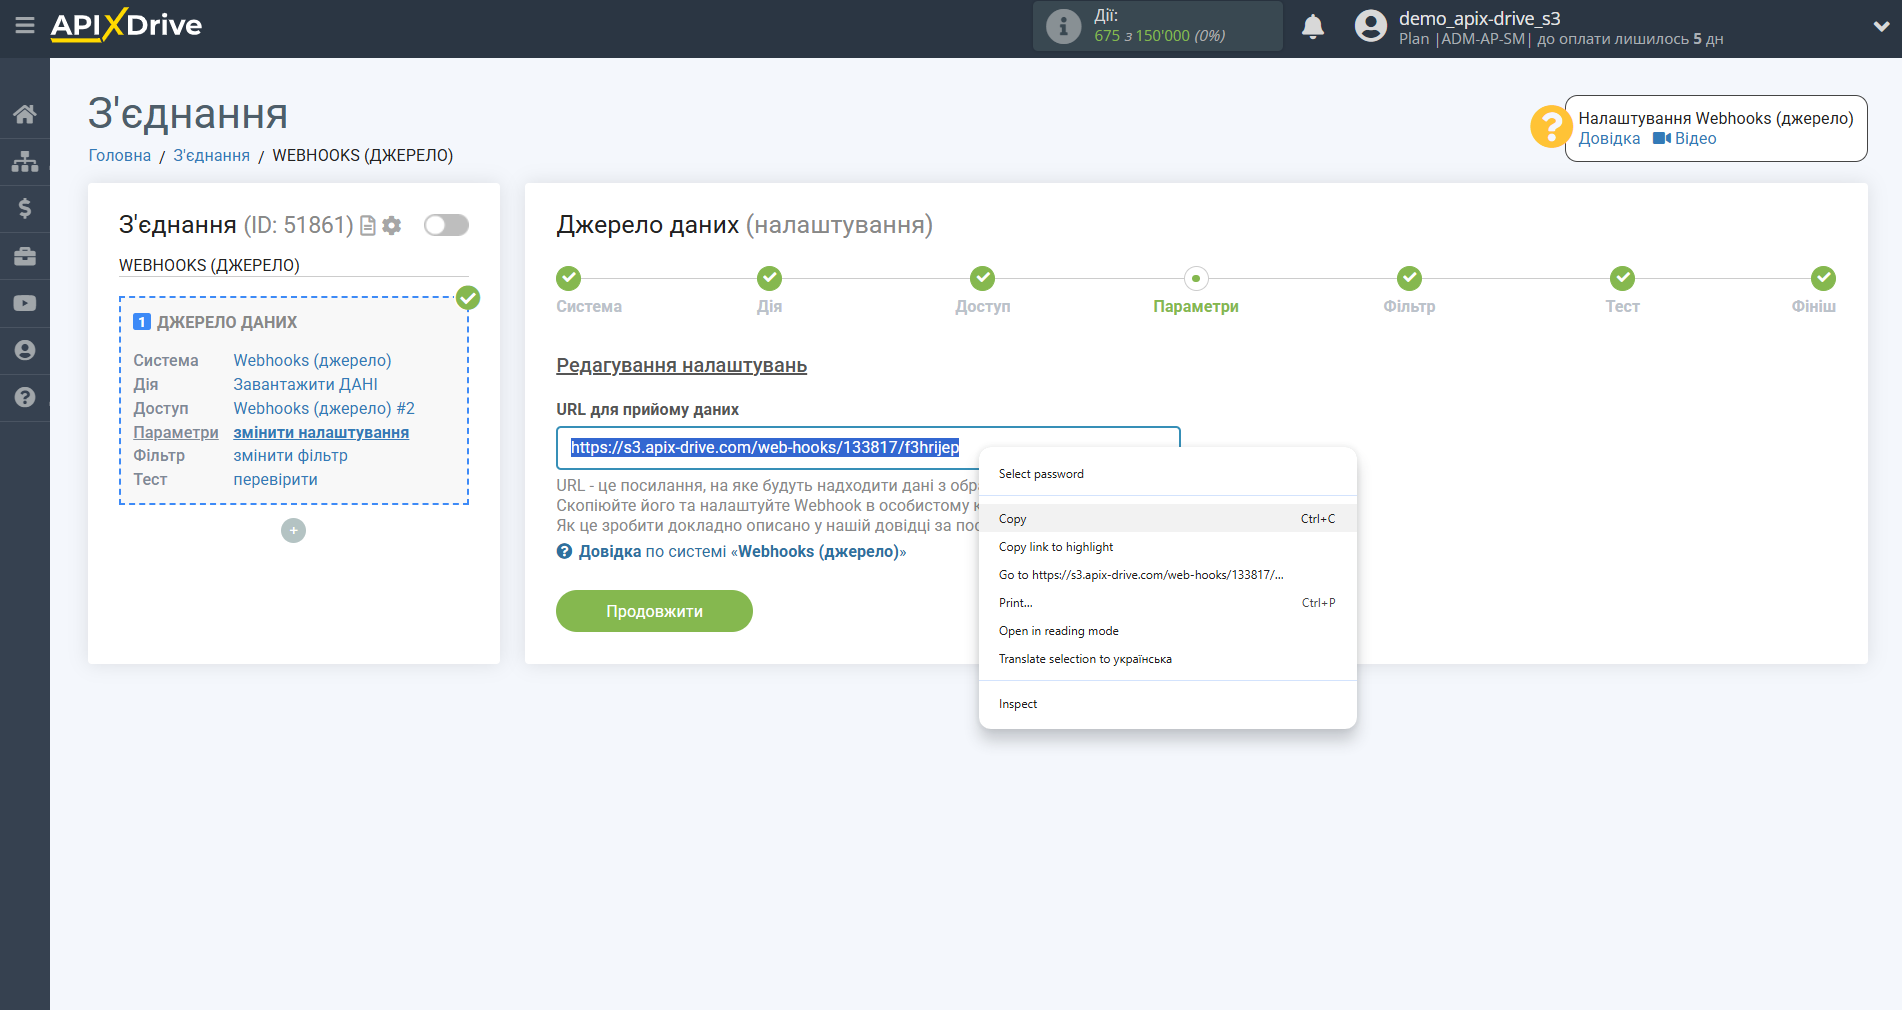Open Довідка по системі Webhooks link
1902x1010 pixels.
tap(742, 551)
